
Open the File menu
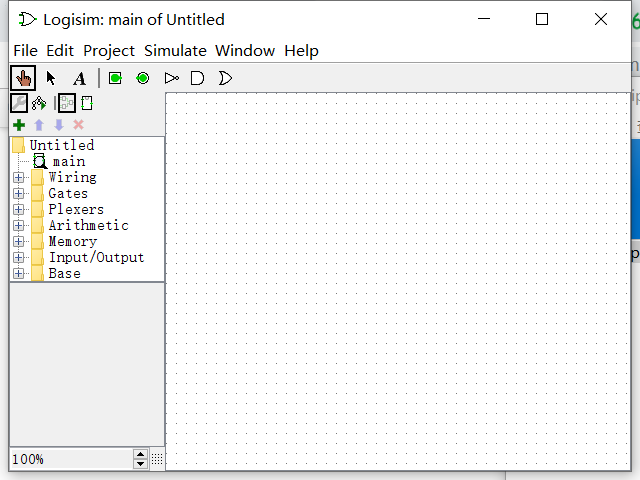(25, 51)
